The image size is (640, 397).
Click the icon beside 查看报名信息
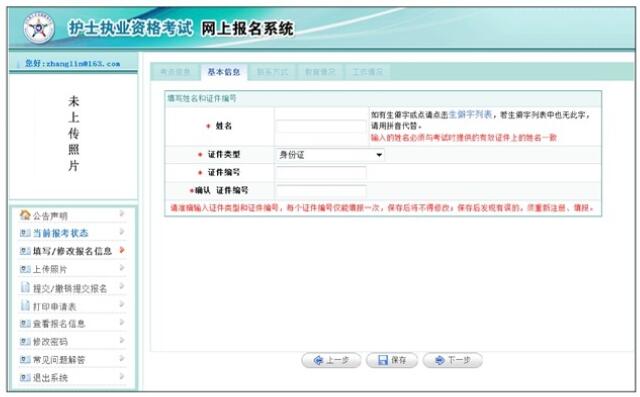[x=25, y=324]
